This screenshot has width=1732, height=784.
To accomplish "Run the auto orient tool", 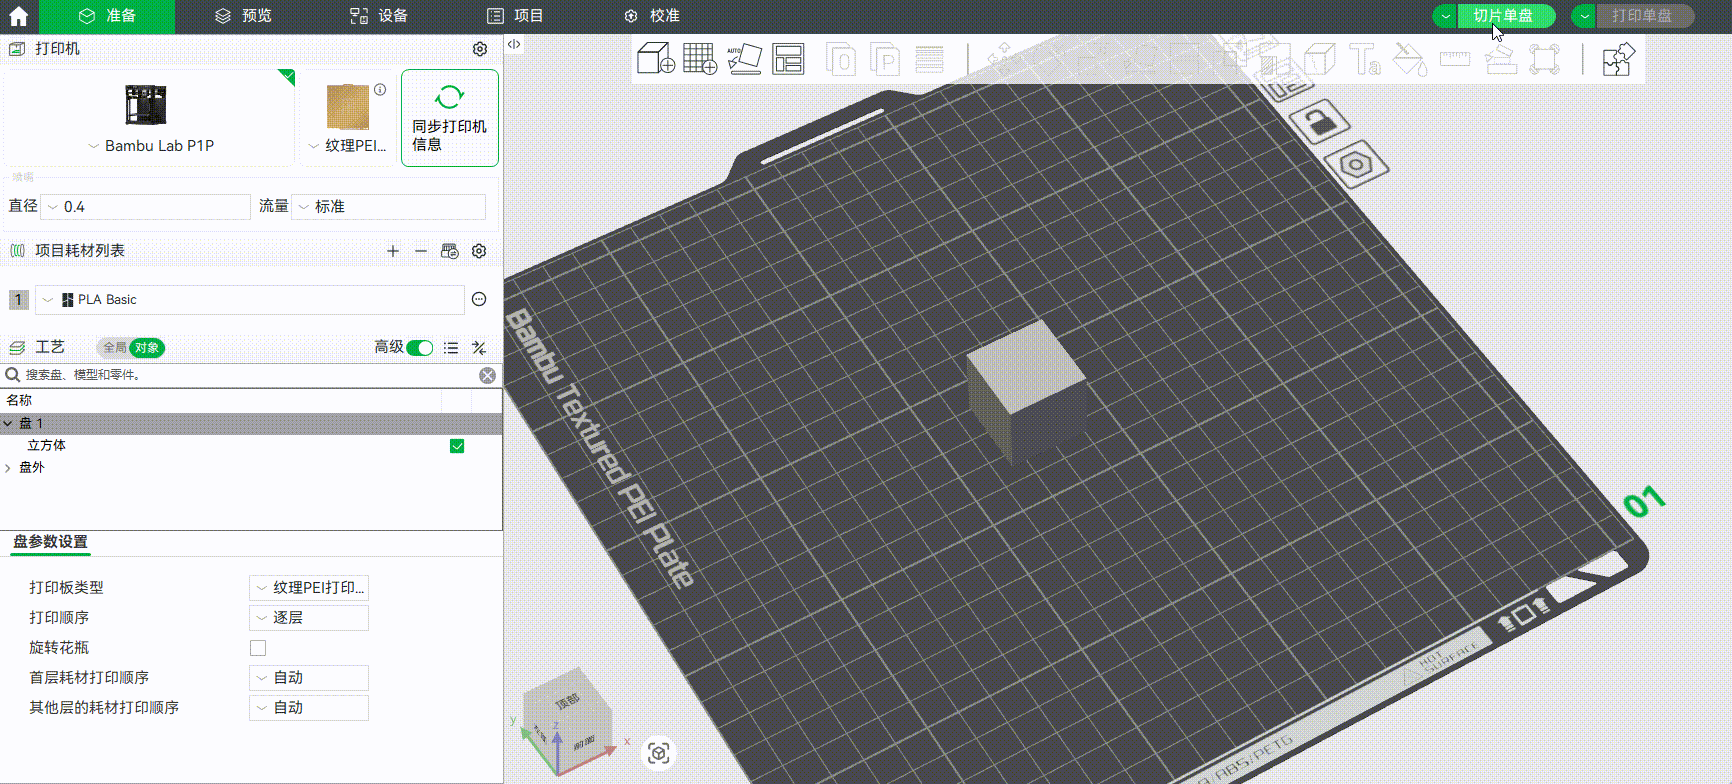I will coord(744,59).
